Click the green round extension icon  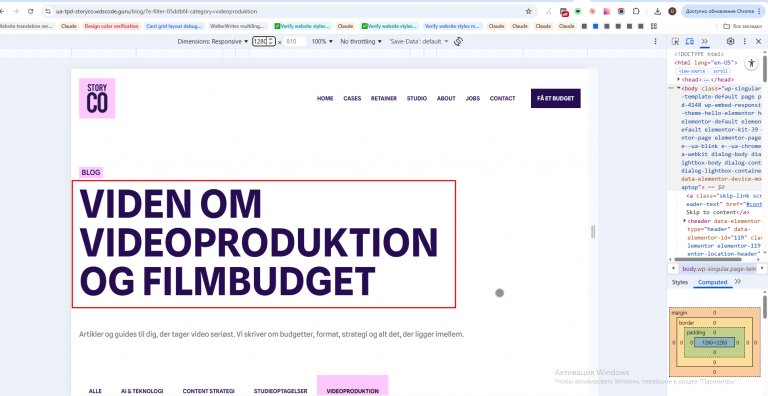578,11
